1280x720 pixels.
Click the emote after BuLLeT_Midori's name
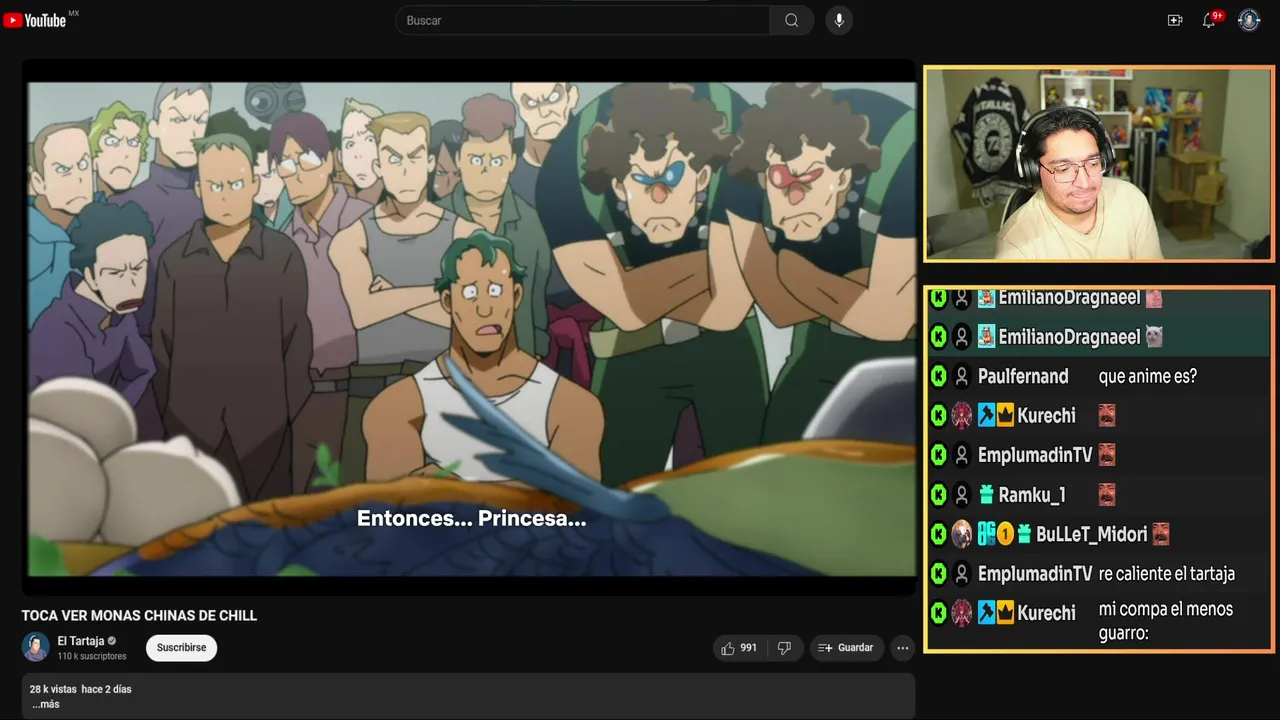tap(1160, 534)
